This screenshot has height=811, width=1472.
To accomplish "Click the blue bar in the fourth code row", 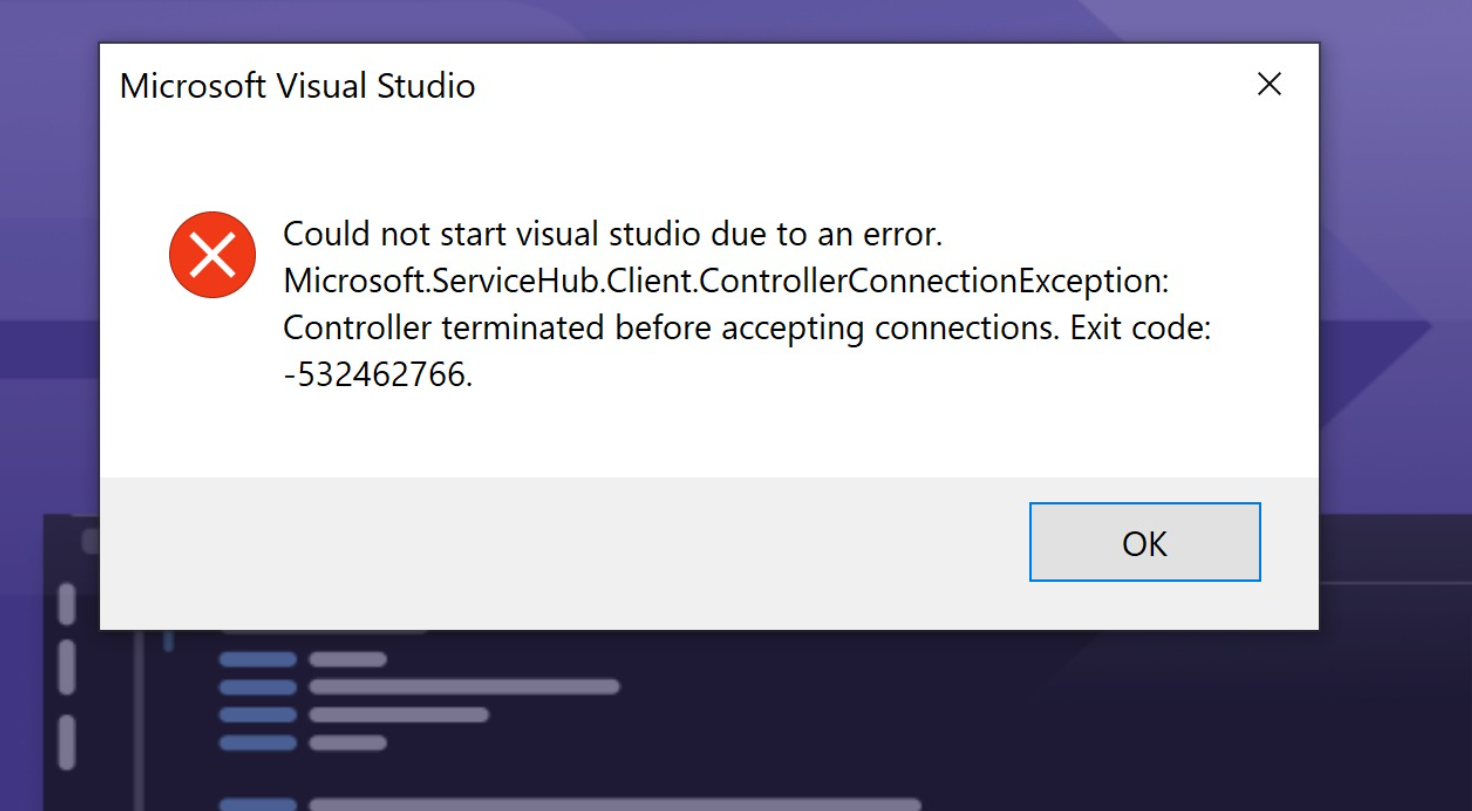I will click(x=258, y=743).
